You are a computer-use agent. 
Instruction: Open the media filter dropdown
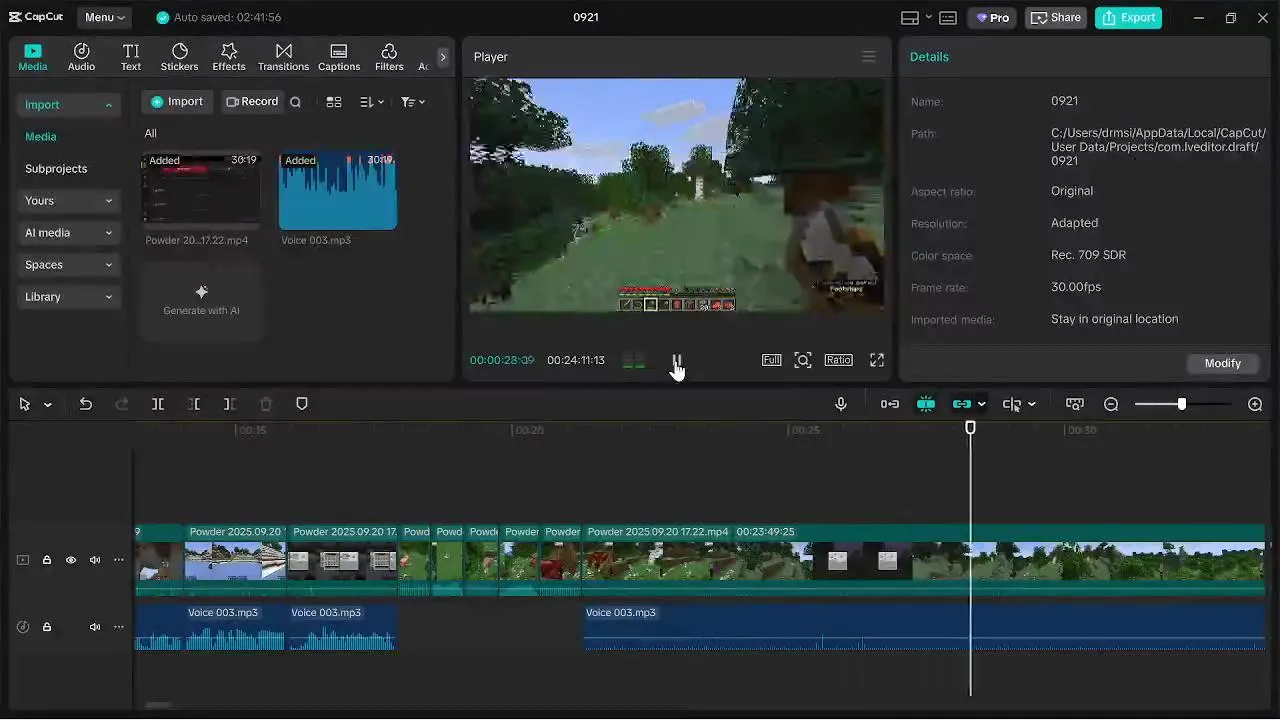[x=413, y=102]
